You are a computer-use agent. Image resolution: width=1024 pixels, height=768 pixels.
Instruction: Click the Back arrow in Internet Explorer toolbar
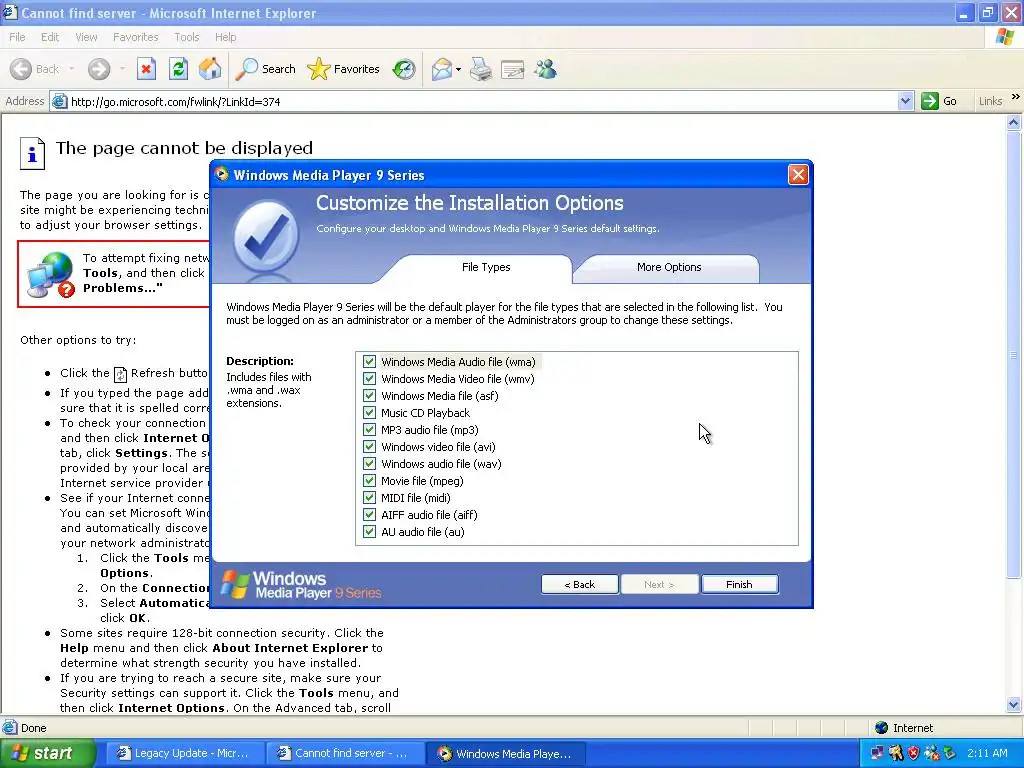click(21, 69)
